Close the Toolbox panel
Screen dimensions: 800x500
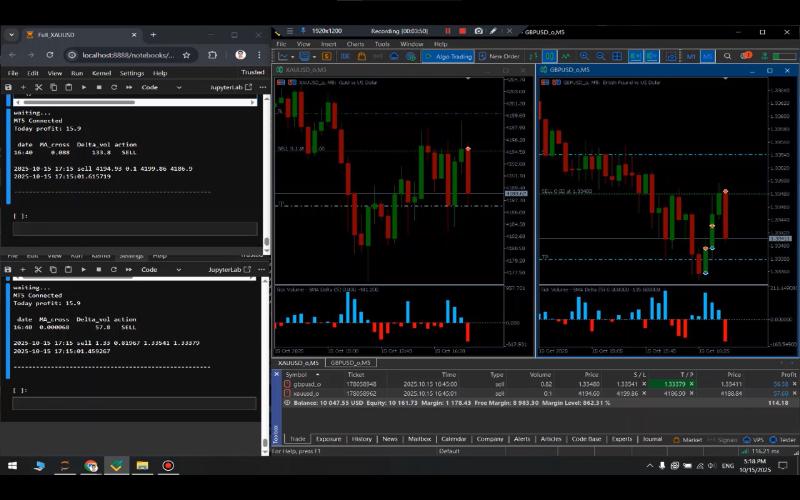(x=277, y=374)
